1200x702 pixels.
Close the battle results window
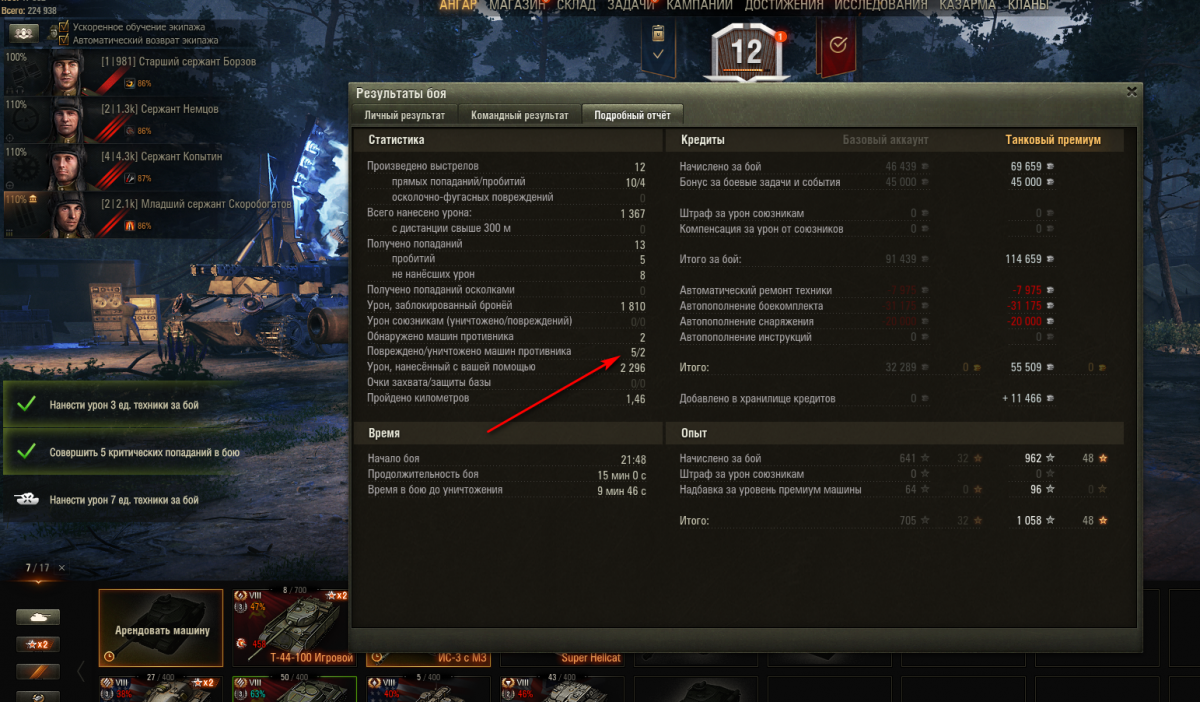point(1131,91)
